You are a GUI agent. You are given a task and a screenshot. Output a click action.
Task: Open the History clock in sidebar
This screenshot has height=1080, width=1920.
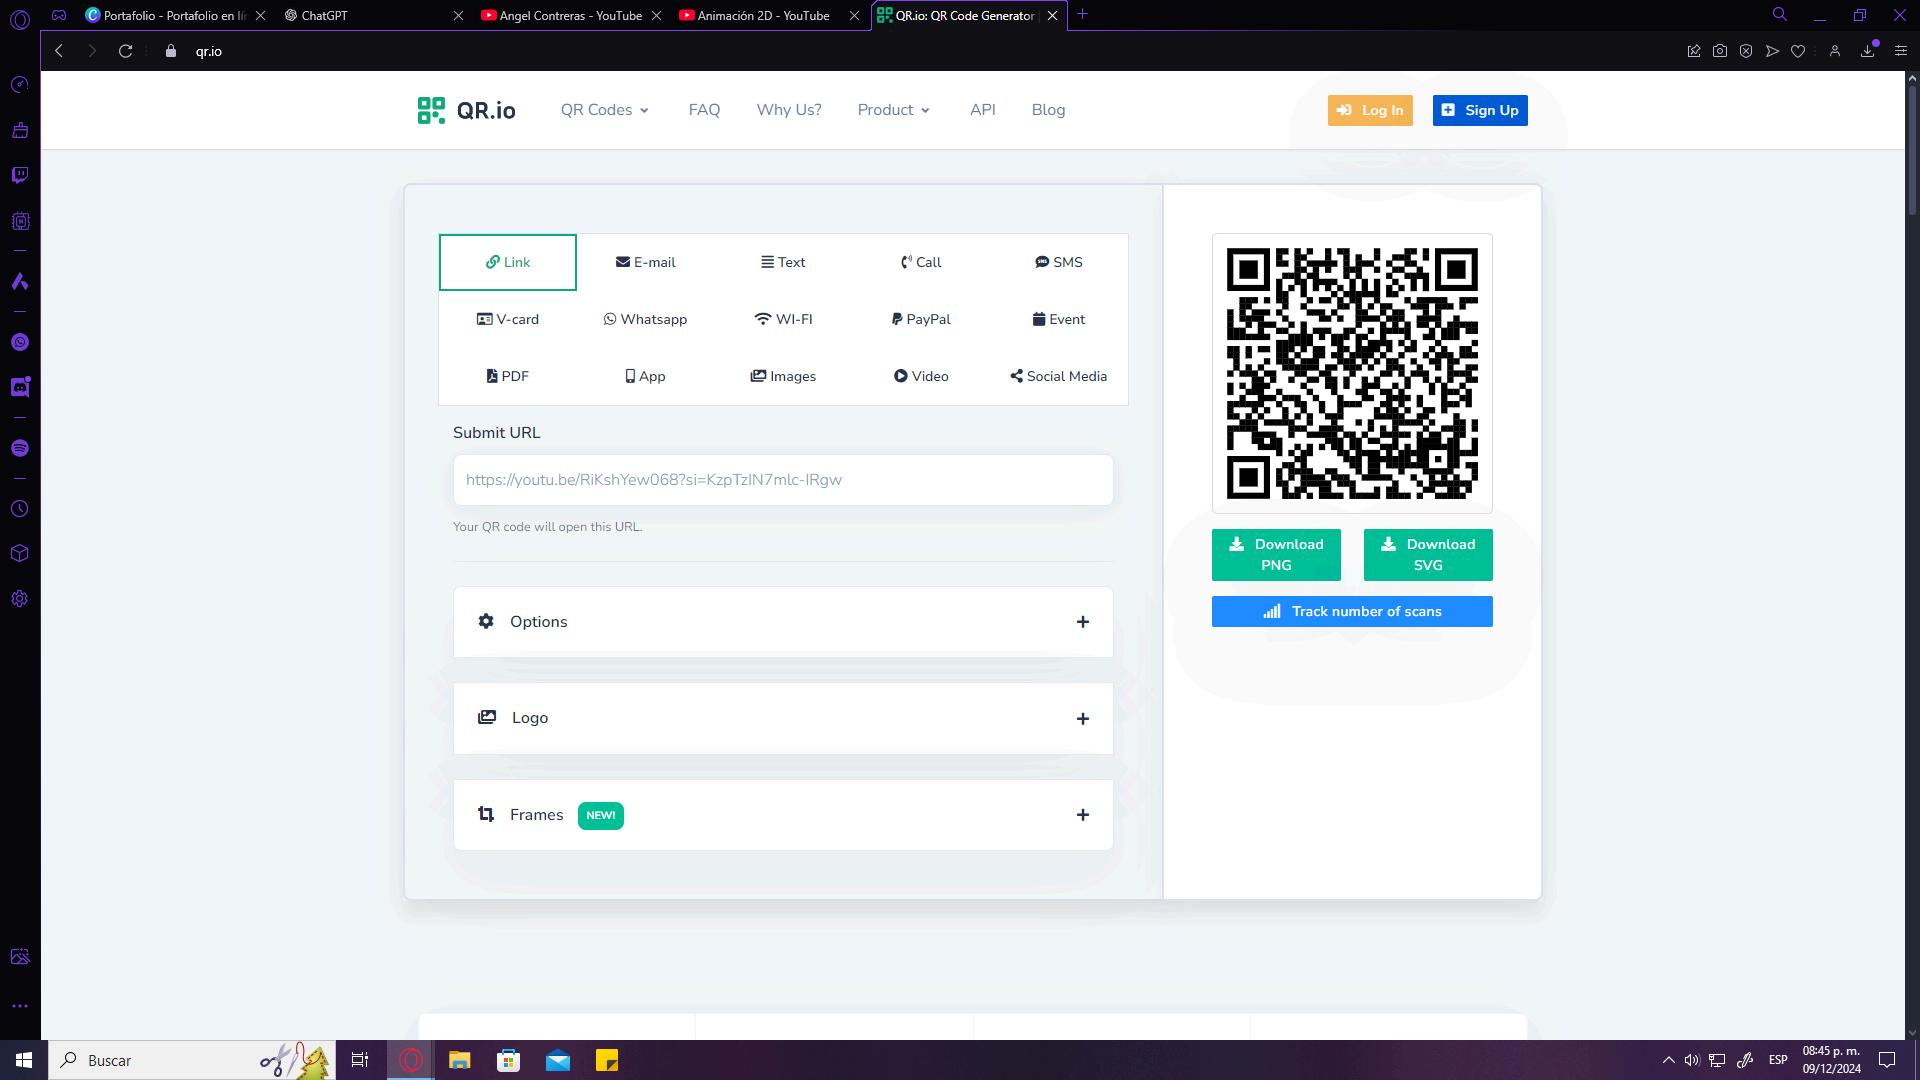point(20,509)
